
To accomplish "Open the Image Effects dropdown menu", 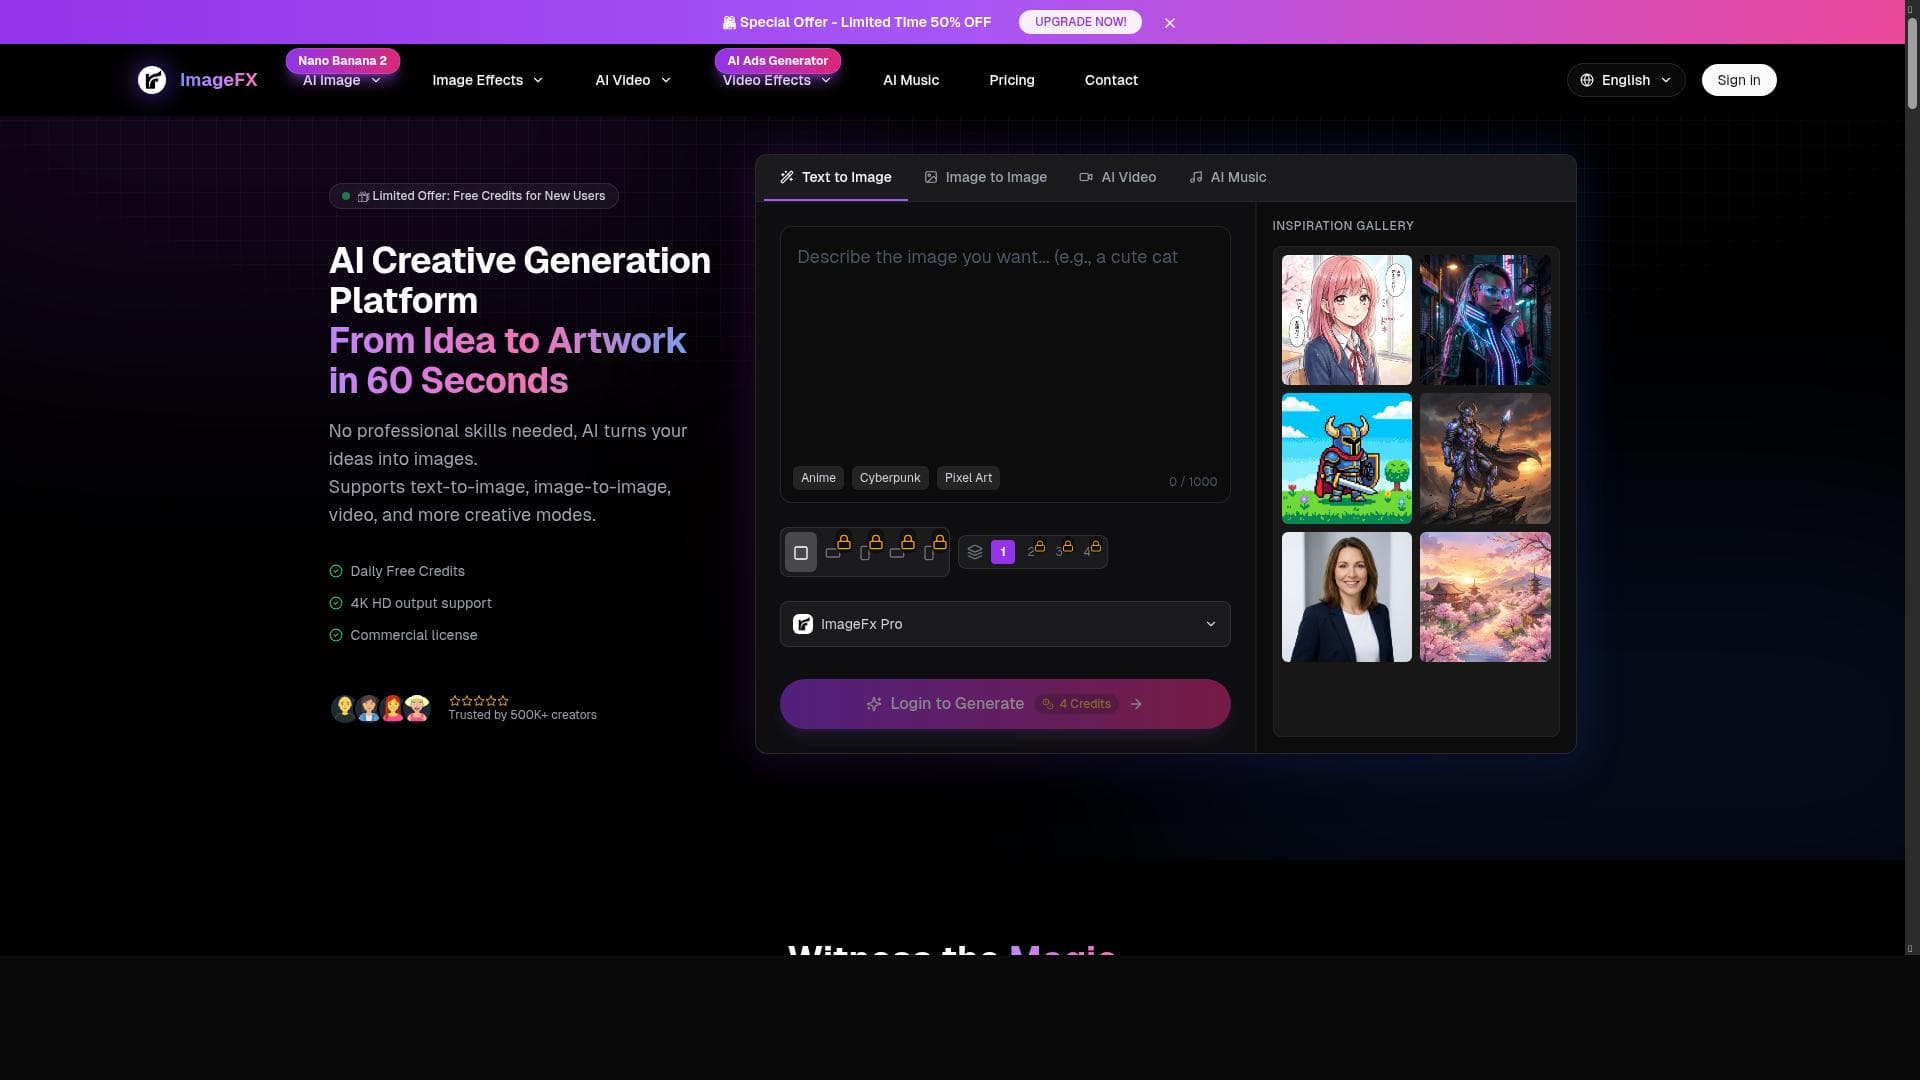I will click(x=487, y=80).
